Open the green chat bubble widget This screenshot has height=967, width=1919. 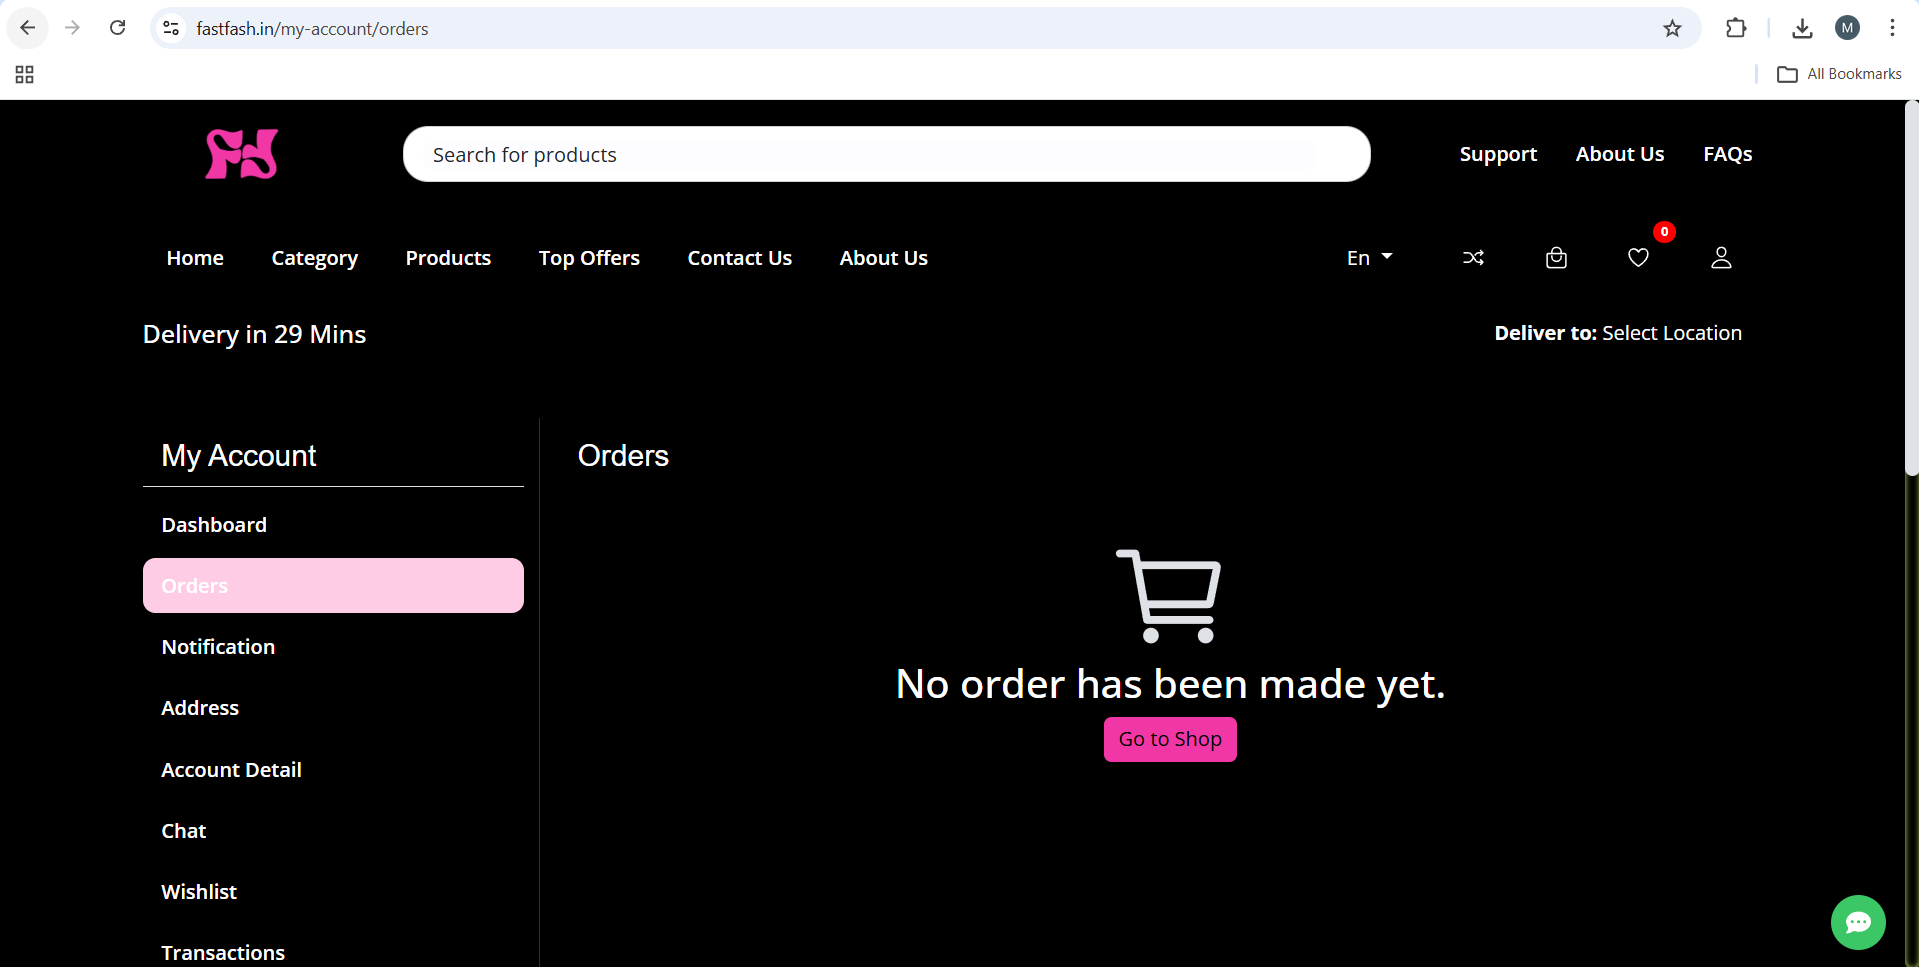(1858, 922)
